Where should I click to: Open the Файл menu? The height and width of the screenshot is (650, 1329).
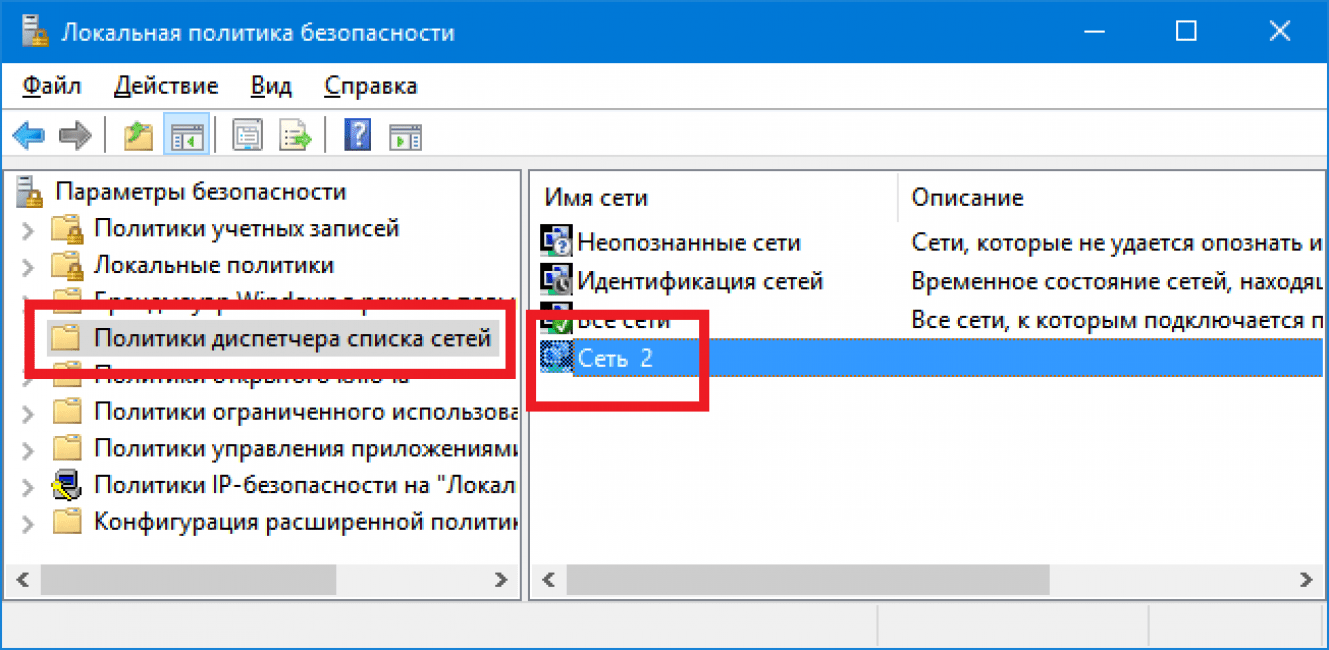pyautogui.click(x=51, y=86)
